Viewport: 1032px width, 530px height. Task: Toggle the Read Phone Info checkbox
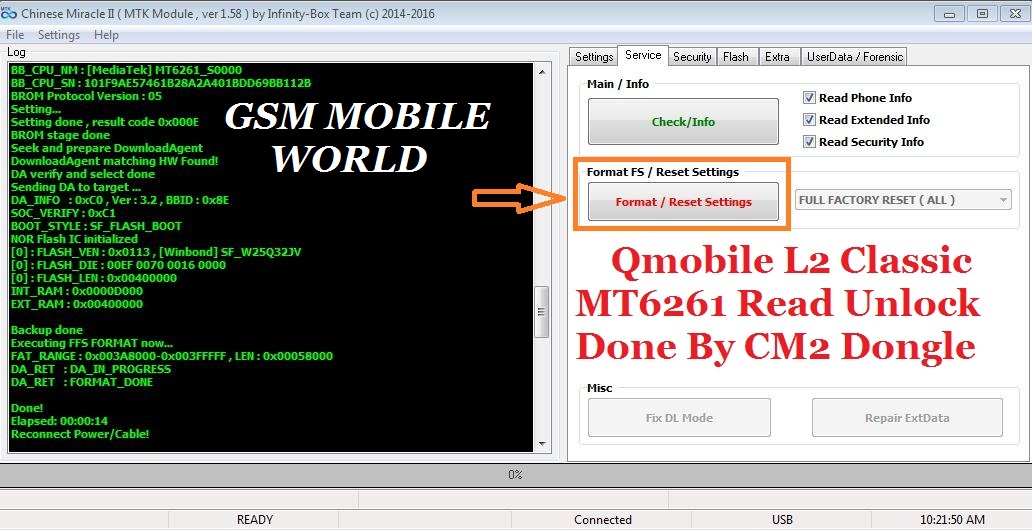pyautogui.click(x=810, y=98)
